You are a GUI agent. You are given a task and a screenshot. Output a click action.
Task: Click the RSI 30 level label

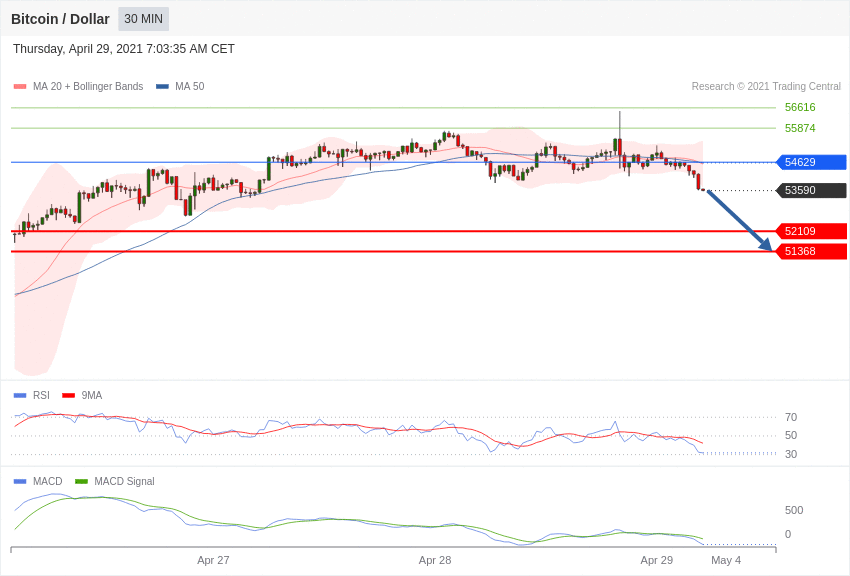(791, 454)
